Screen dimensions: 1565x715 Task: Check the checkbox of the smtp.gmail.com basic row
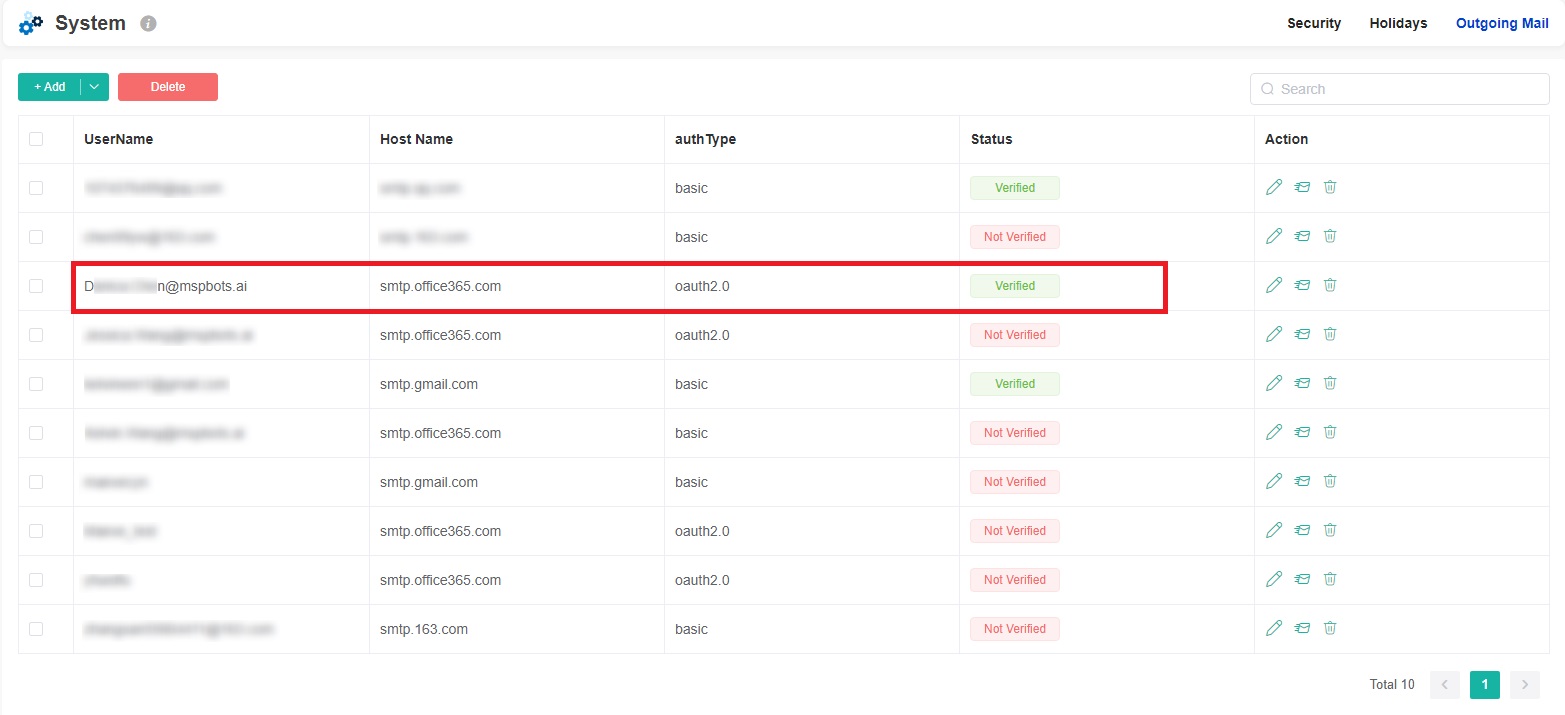(37, 383)
